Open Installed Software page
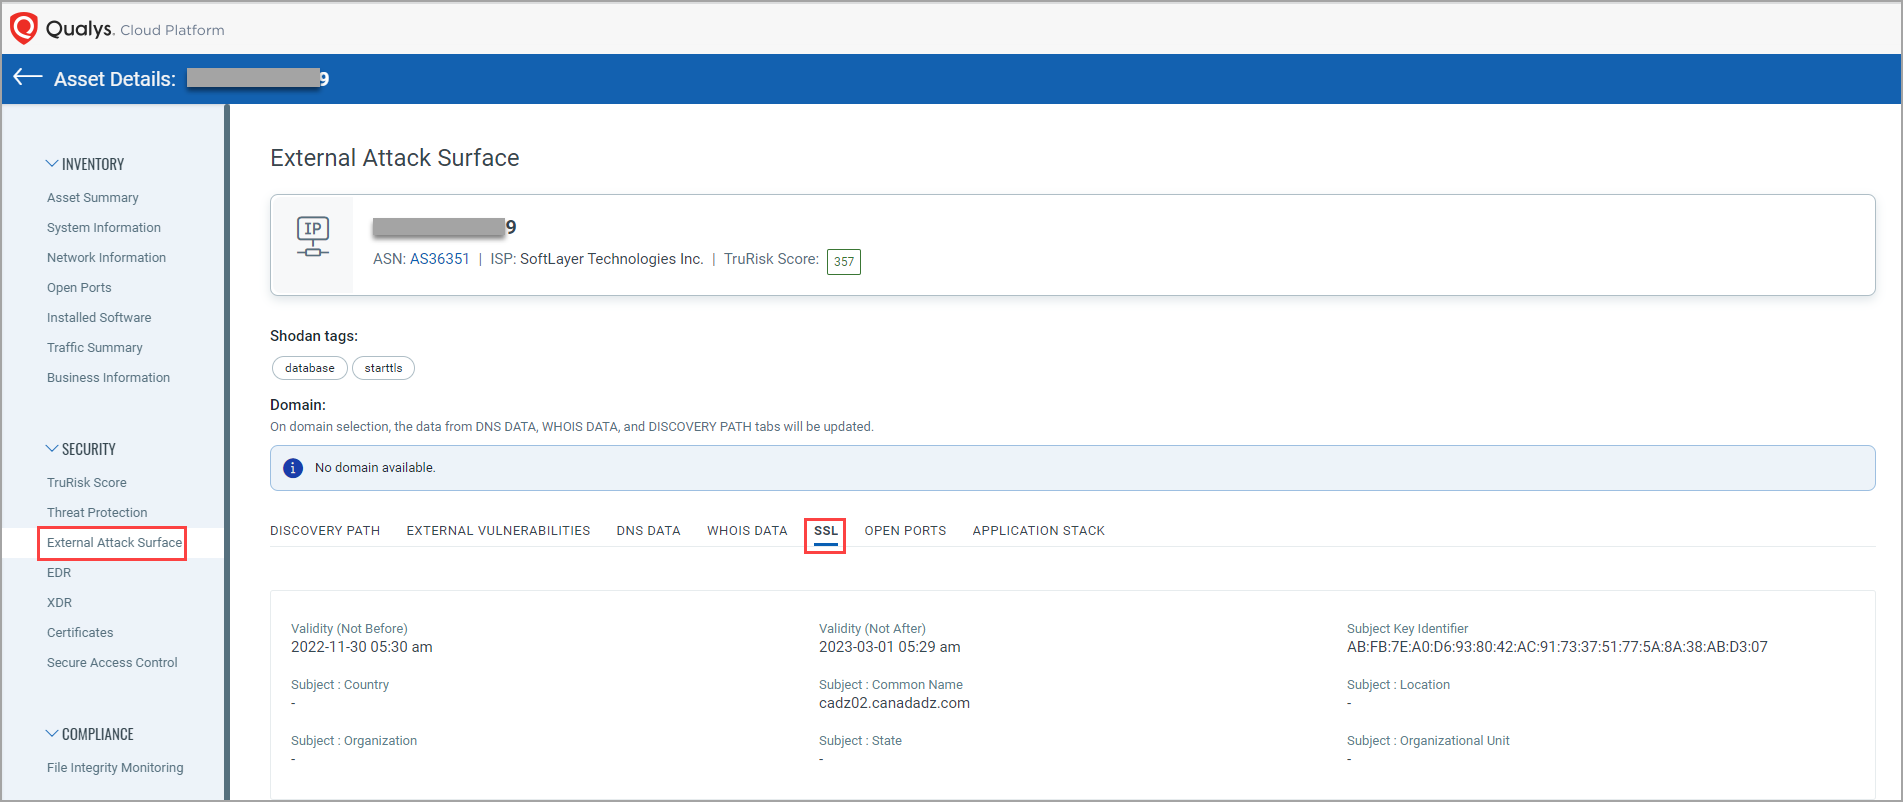This screenshot has height=802, width=1903. pos(99,318)
